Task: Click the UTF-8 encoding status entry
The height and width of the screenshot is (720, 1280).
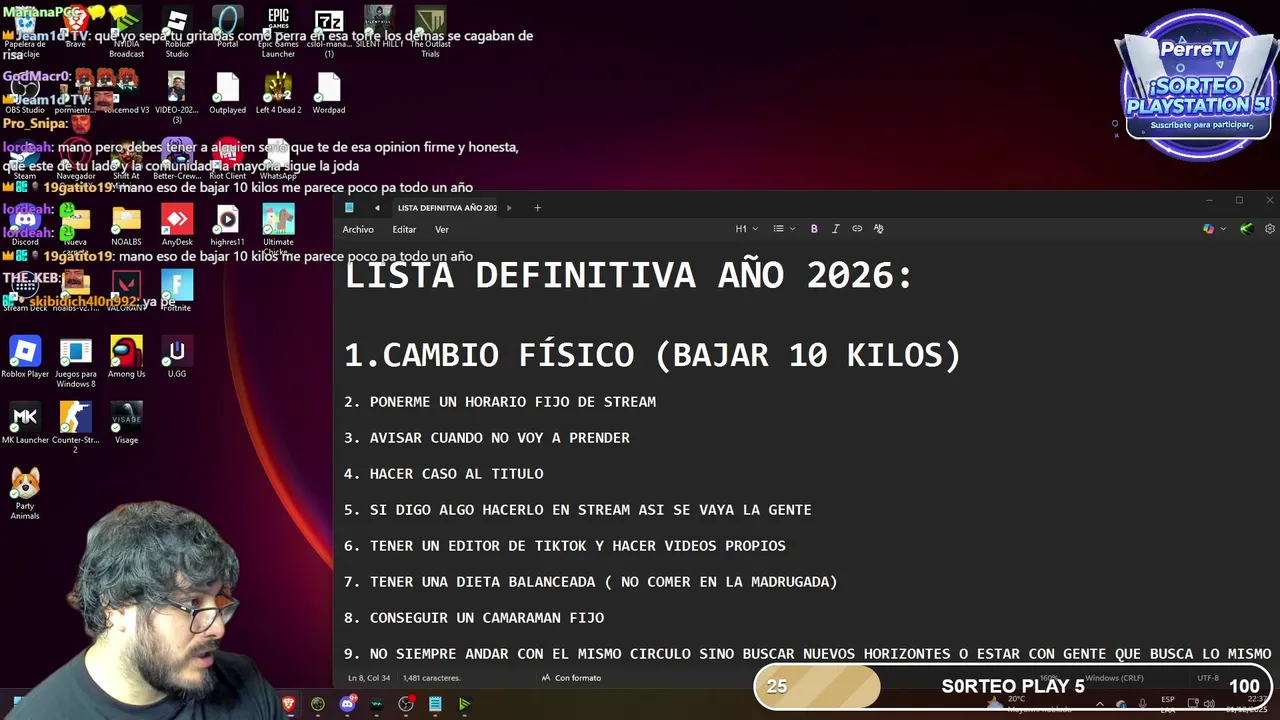Action: (x=1208, y=678)
